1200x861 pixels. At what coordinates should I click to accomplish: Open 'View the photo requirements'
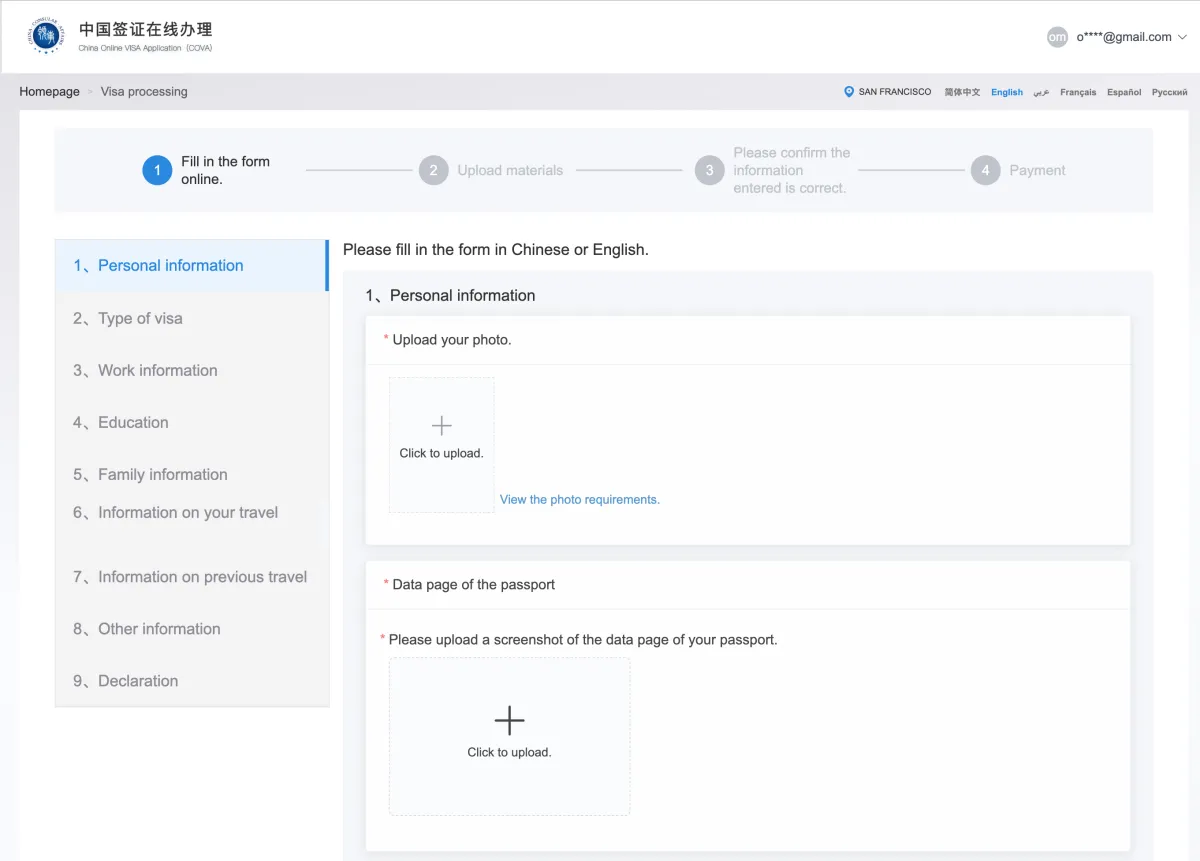(580, 499)
